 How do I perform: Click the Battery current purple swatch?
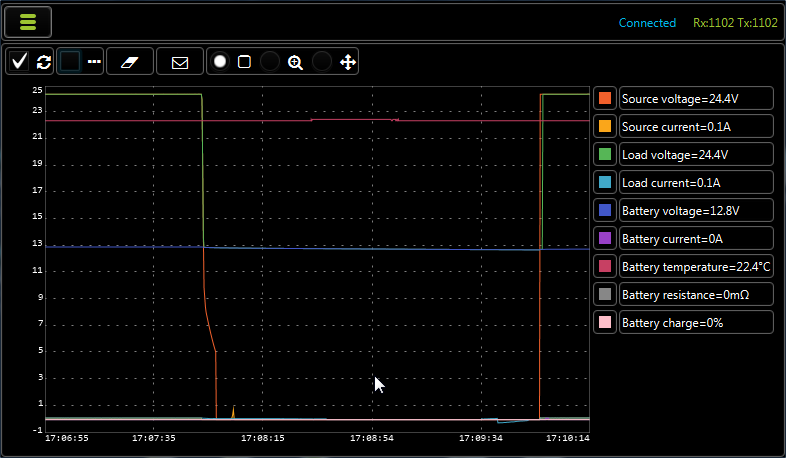click(604, 238)
